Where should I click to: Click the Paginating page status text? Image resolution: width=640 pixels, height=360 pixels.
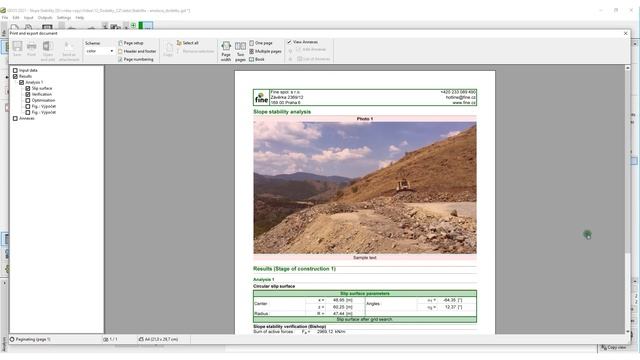pos(30,339)
